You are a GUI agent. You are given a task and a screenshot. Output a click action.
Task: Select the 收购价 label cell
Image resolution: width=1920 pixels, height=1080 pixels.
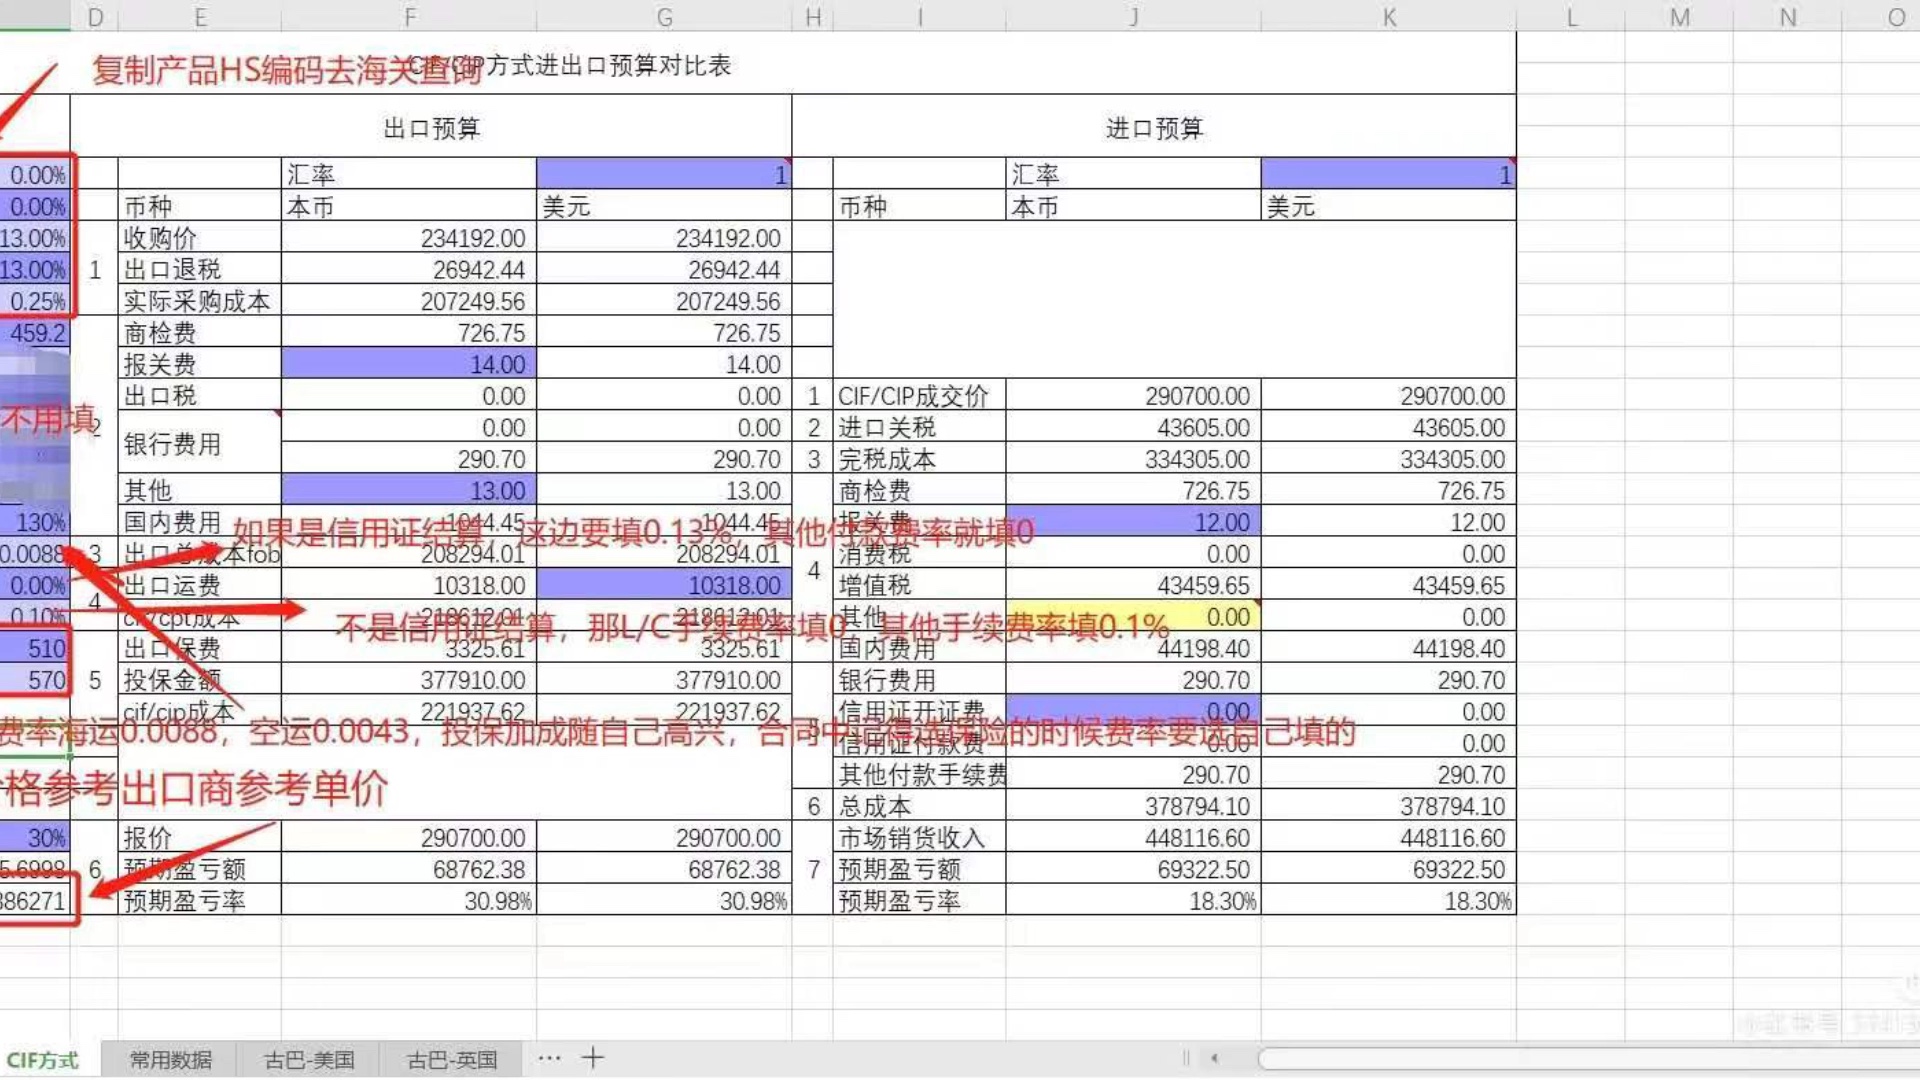(x=200, y=238)
